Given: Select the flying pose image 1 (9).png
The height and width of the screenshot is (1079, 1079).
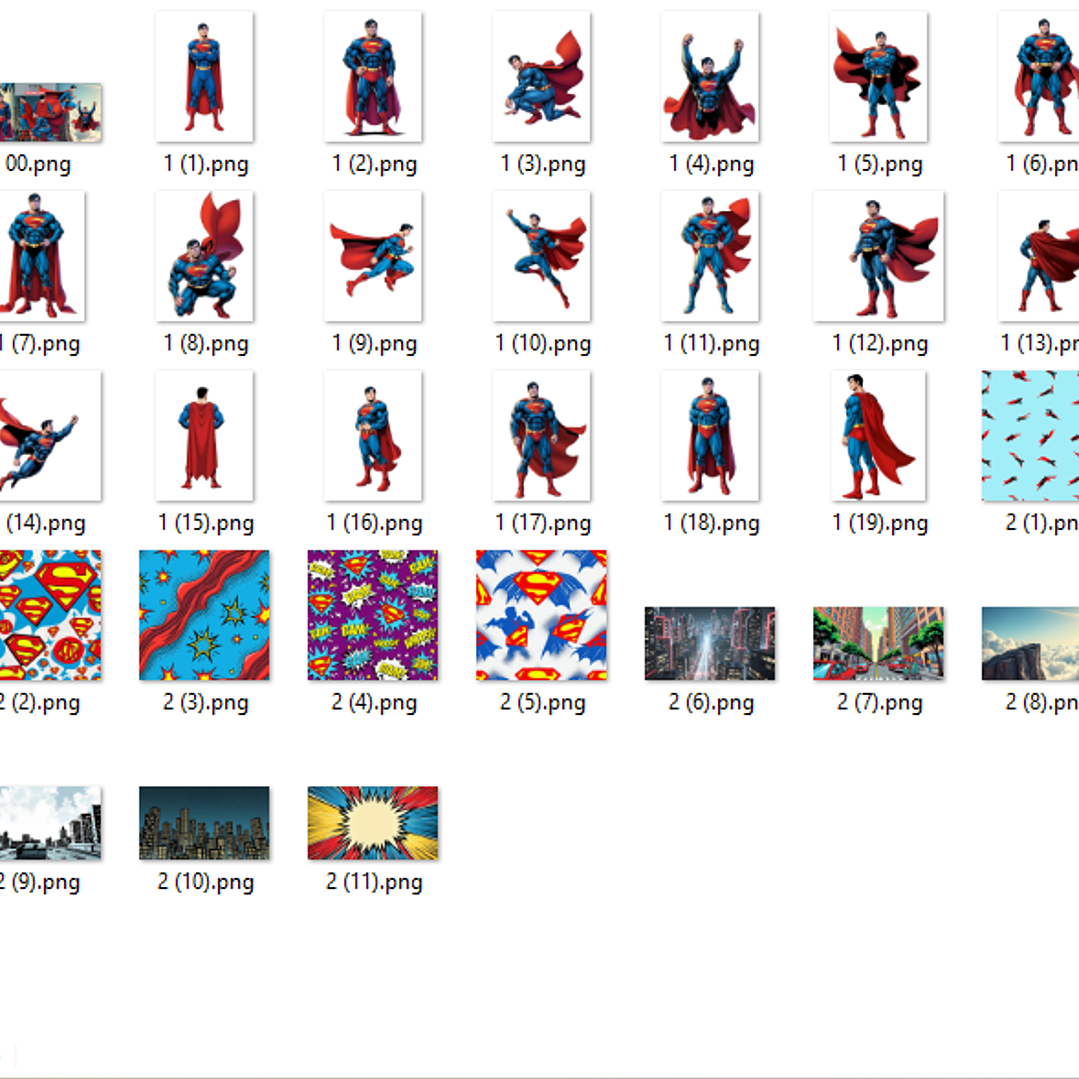Looking at the screenshot, I should click(x=373, y=256).
